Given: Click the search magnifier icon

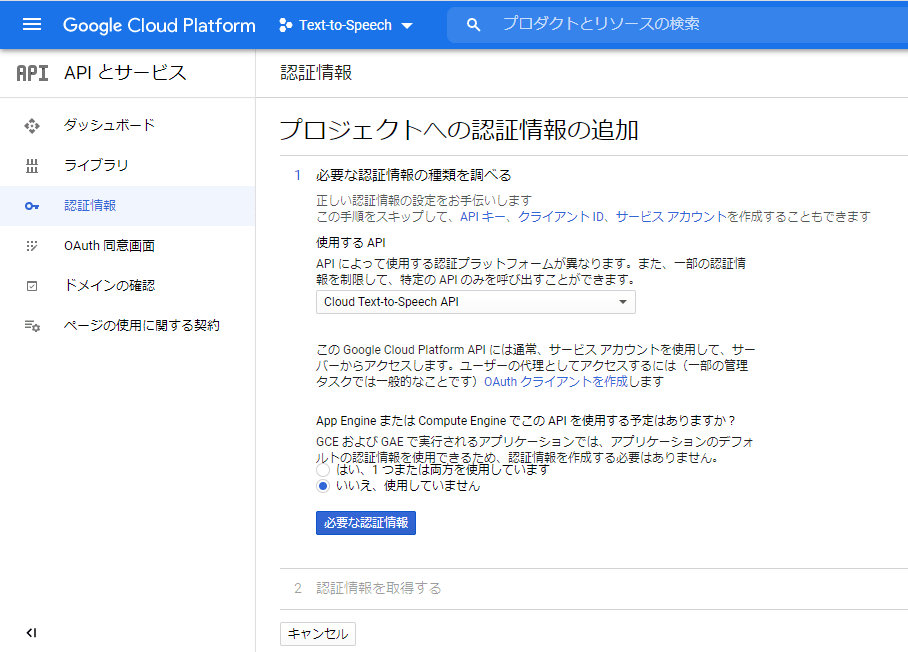Looking at the screenshot, I should point(473,25).
